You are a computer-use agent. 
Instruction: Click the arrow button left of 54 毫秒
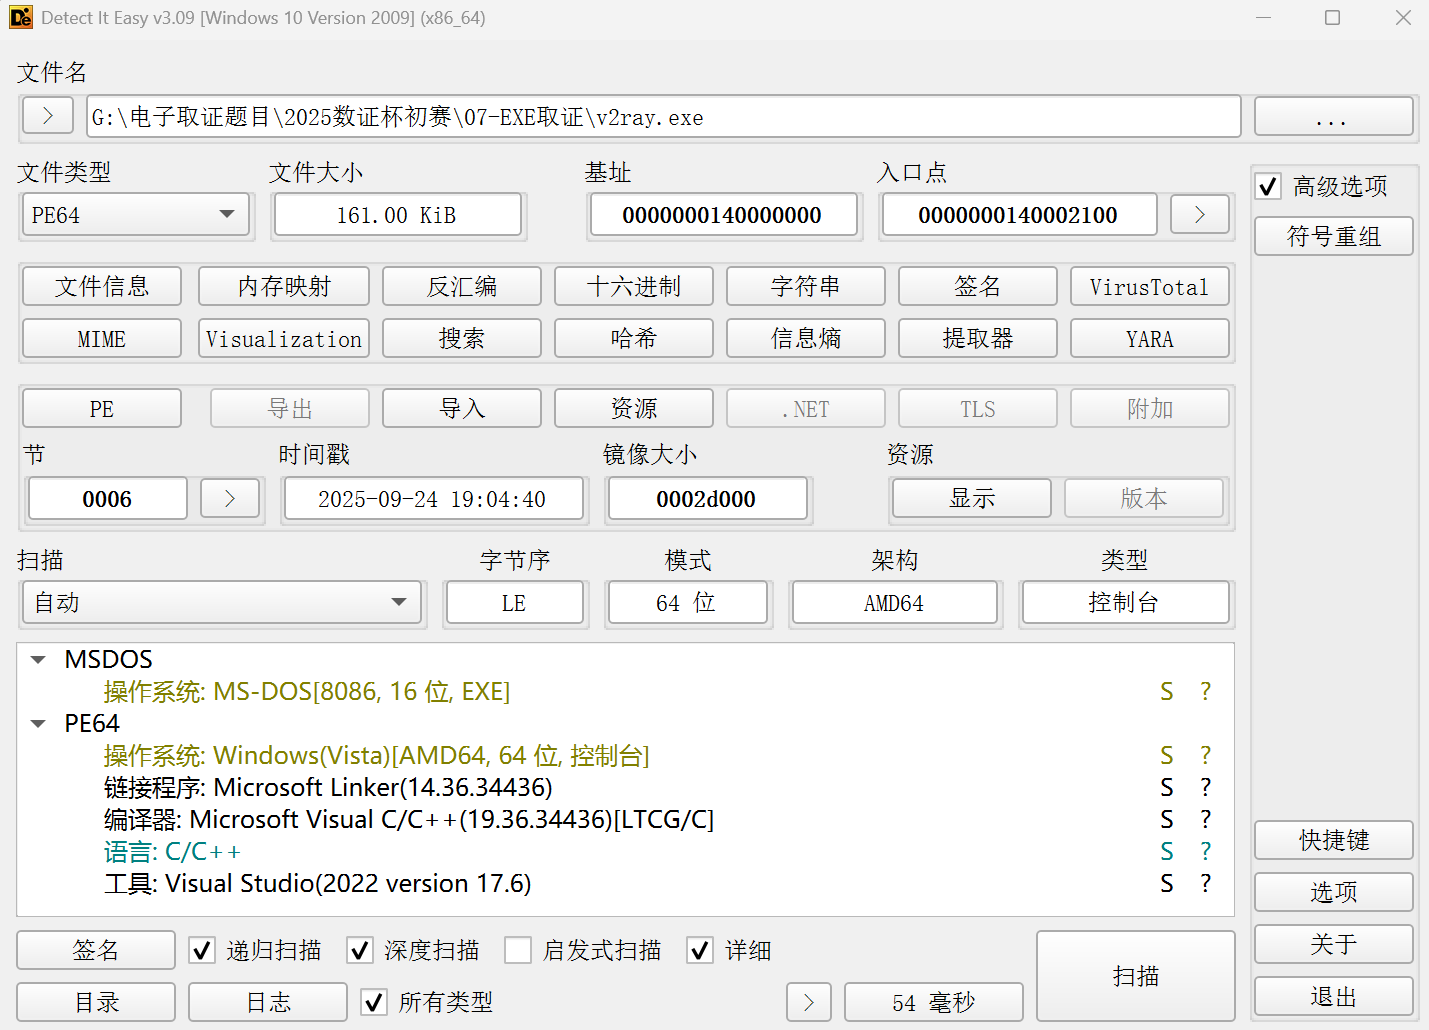pyautogui.click(x=808, y=1002)
